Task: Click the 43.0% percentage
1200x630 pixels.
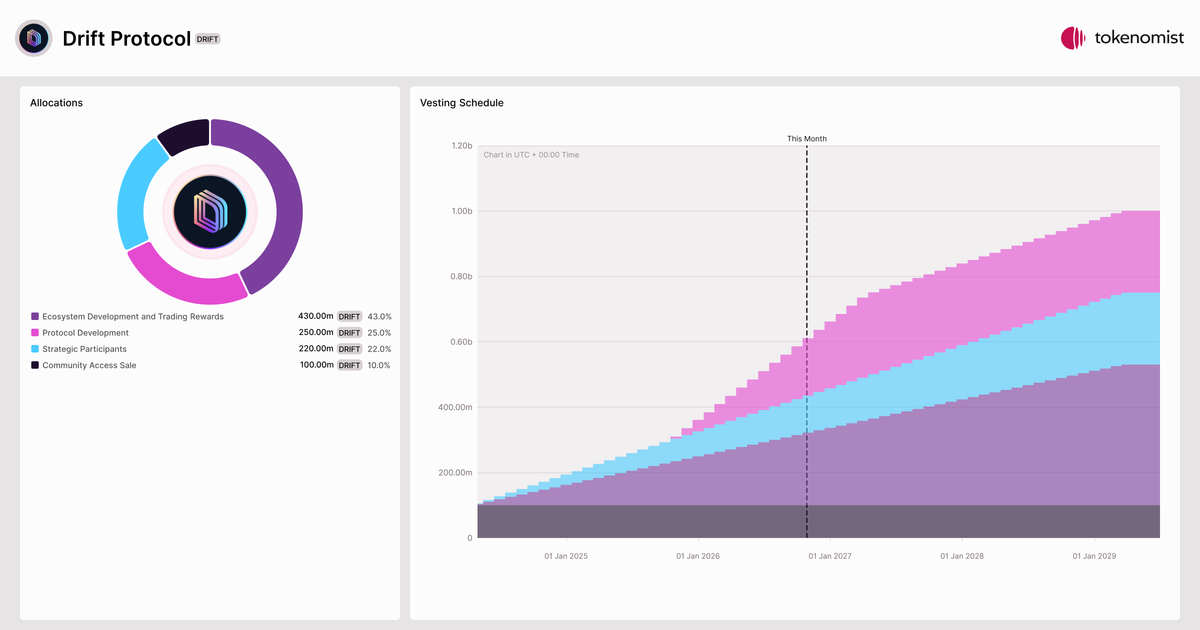Action: pos(379,316)
